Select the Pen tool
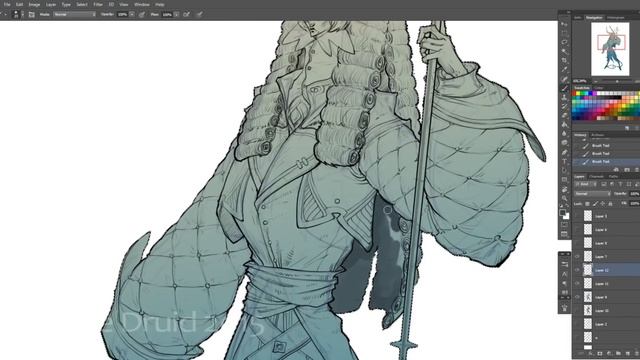 coord(564,152)
